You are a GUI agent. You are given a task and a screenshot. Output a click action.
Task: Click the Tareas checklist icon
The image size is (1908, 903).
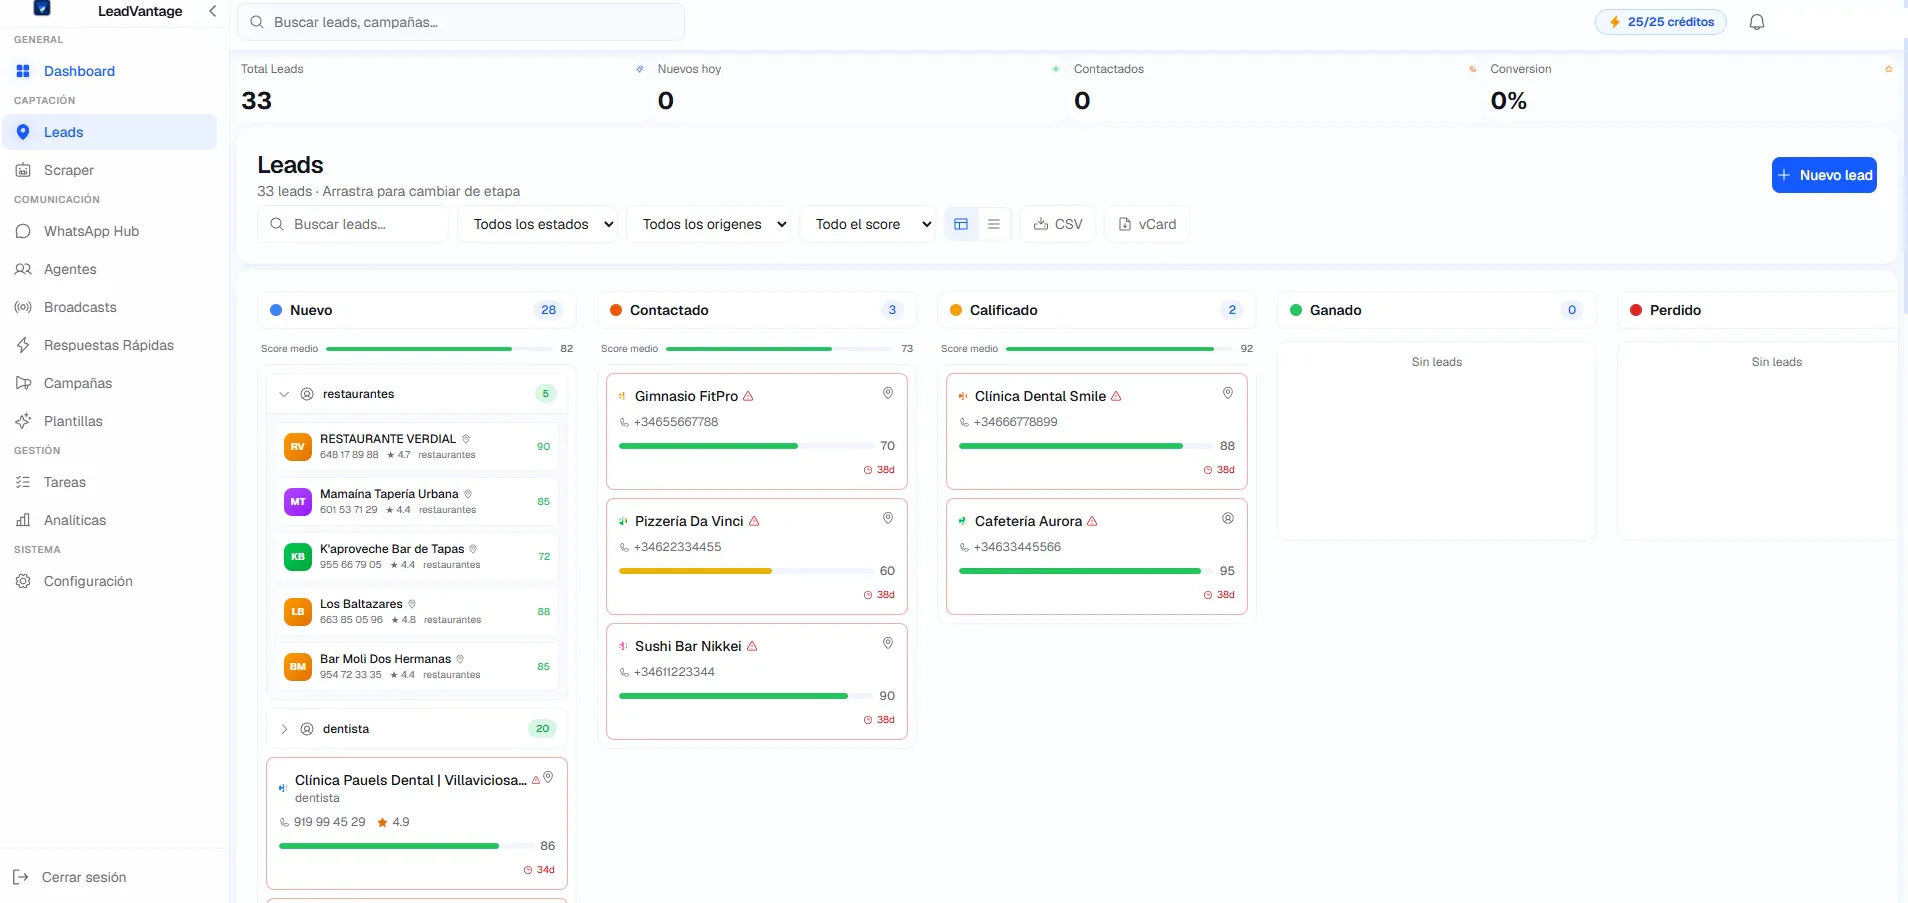pyautogui.click(x=23, y=482)
